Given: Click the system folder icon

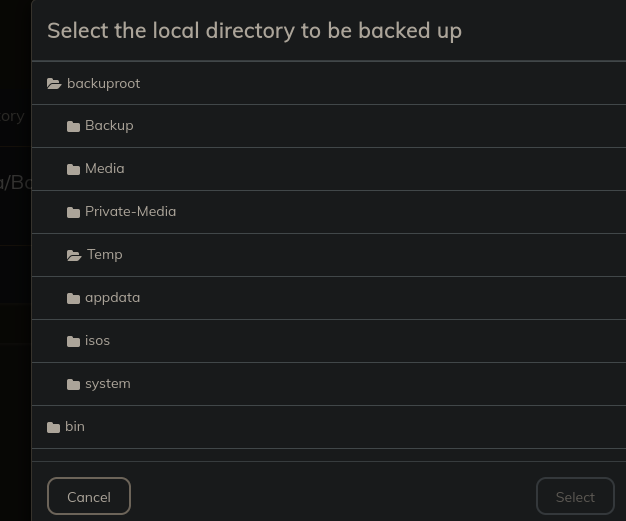Looking at the screenshot, I should pyautogui.click(x=73, y=384).
